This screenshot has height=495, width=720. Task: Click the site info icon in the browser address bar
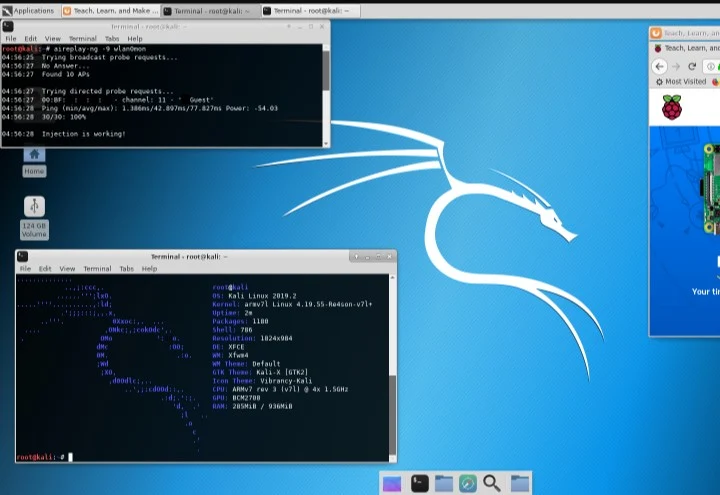pyautogui.click(x=710, y=67)
